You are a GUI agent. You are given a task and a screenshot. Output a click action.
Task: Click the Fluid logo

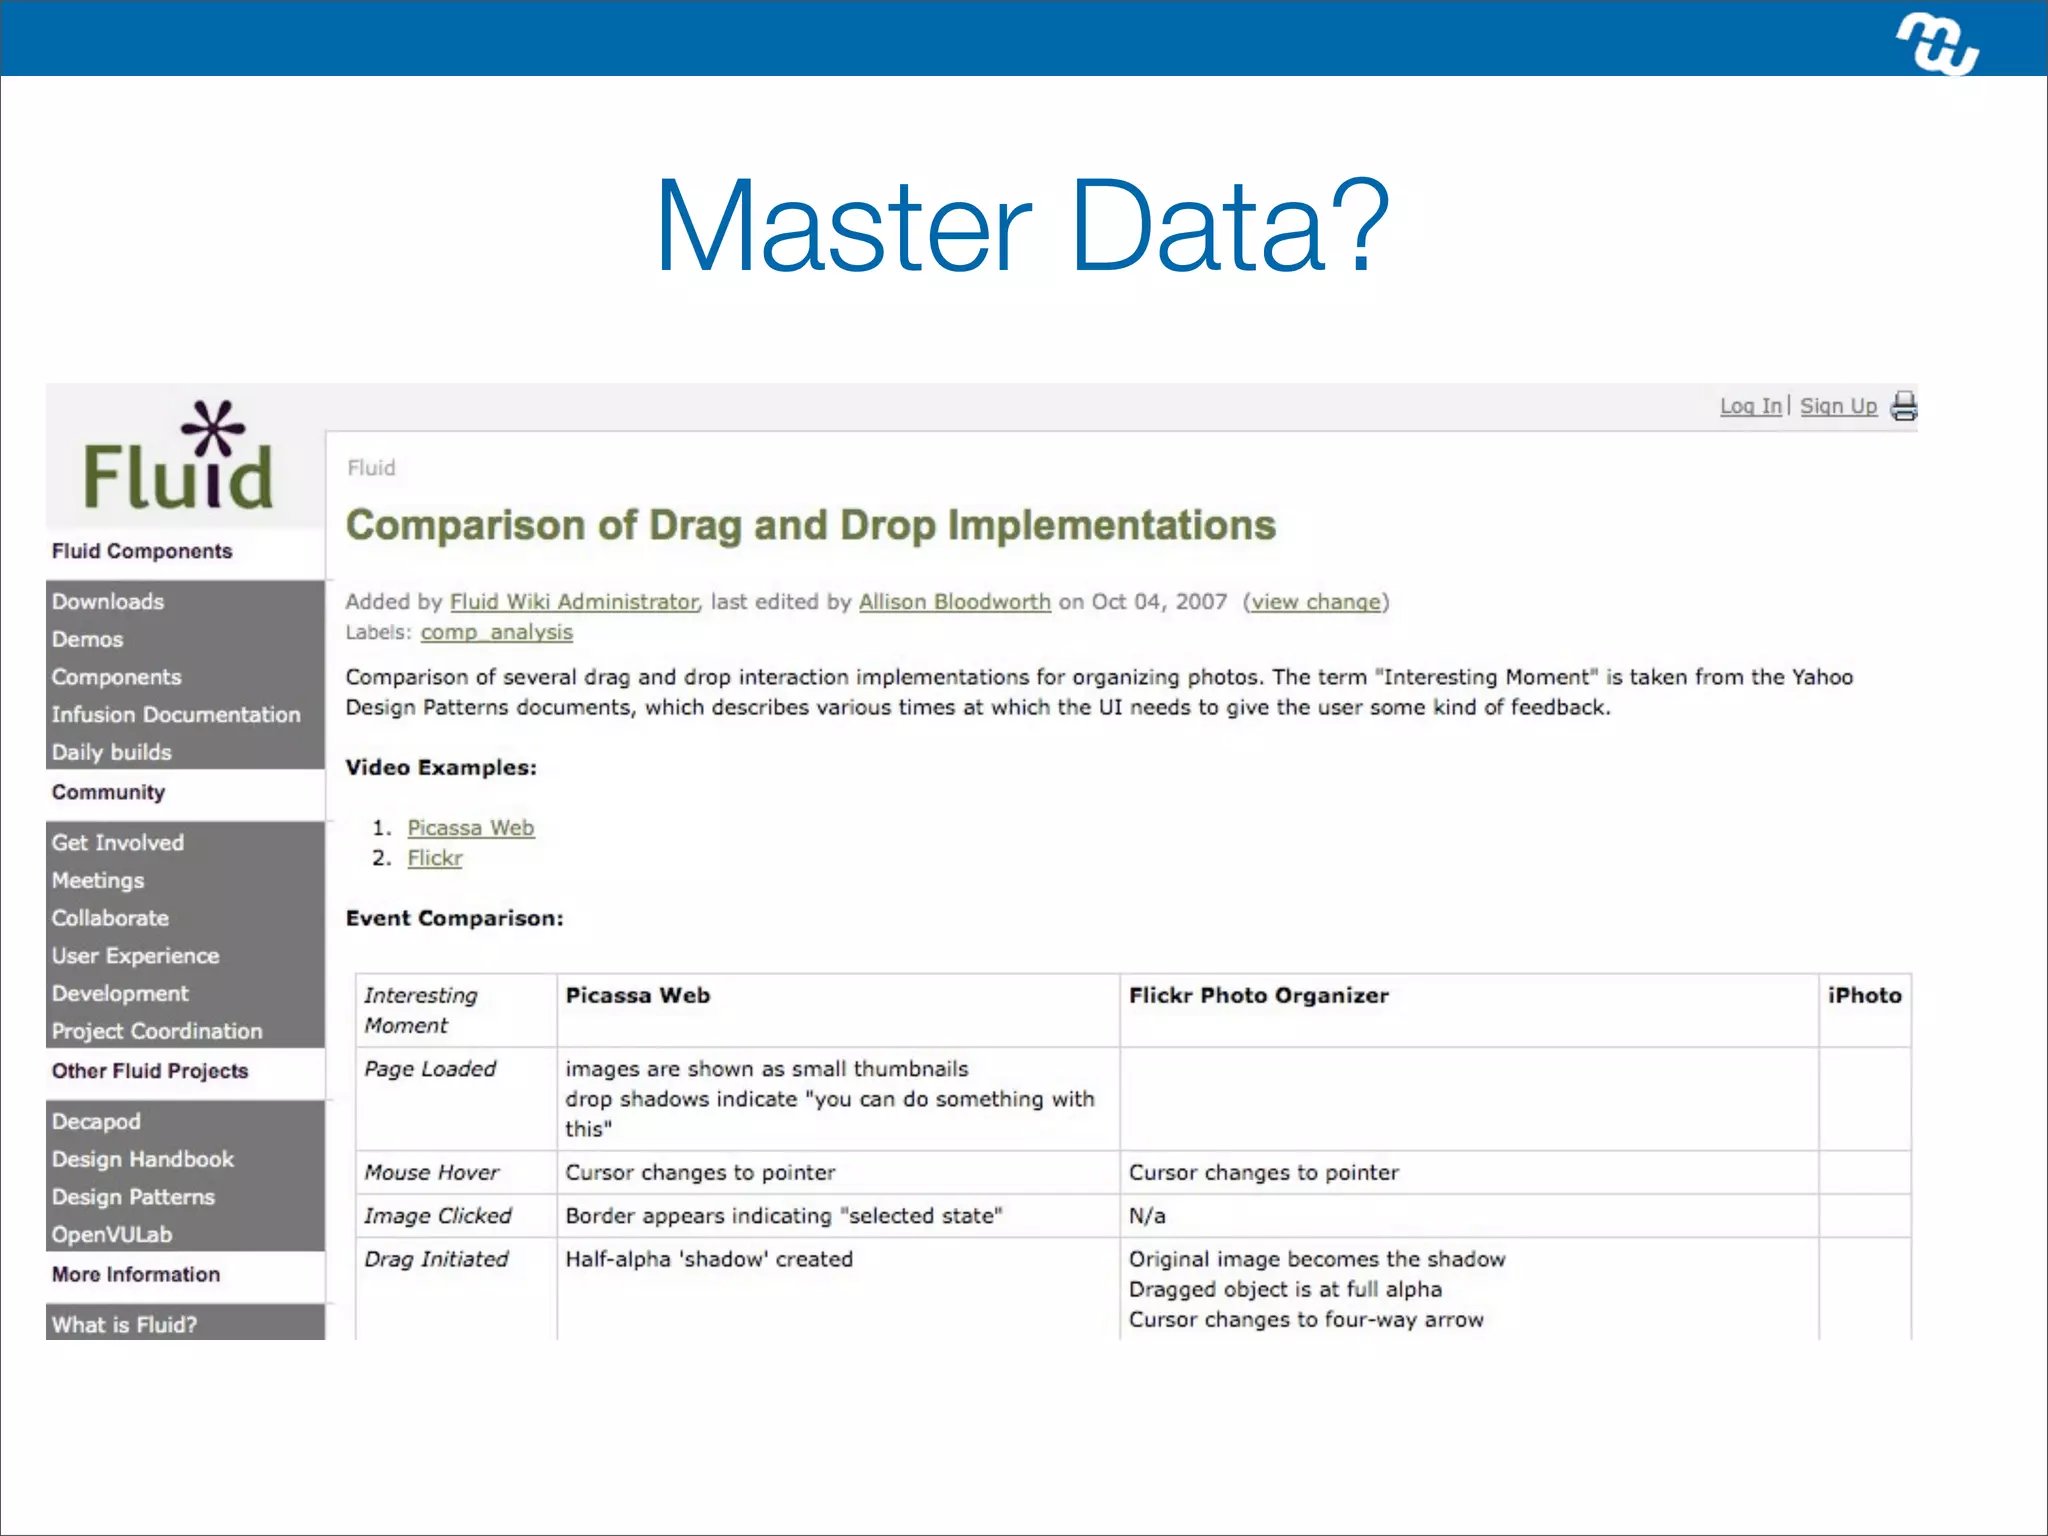click(178, 458)
